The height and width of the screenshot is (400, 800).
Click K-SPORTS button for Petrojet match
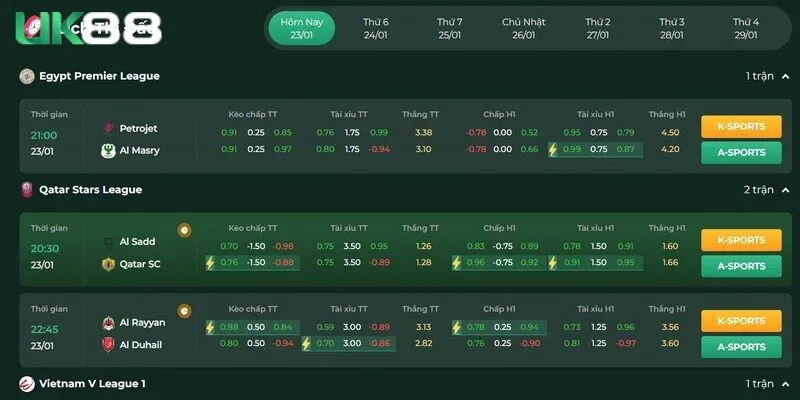tap(741, 127)
